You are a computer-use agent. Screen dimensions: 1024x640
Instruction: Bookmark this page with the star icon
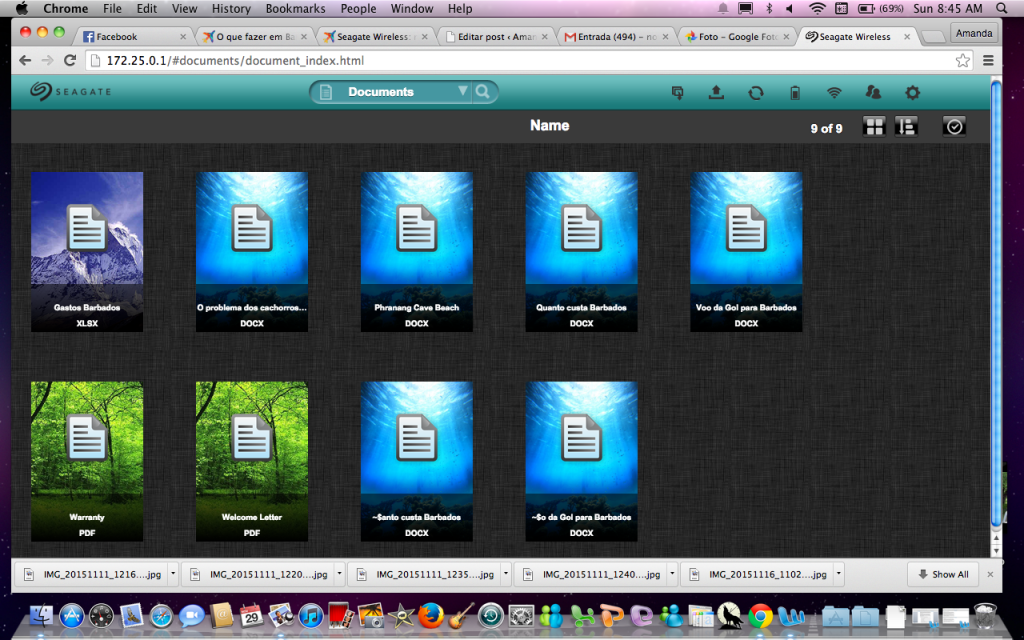tap(963, 61)
